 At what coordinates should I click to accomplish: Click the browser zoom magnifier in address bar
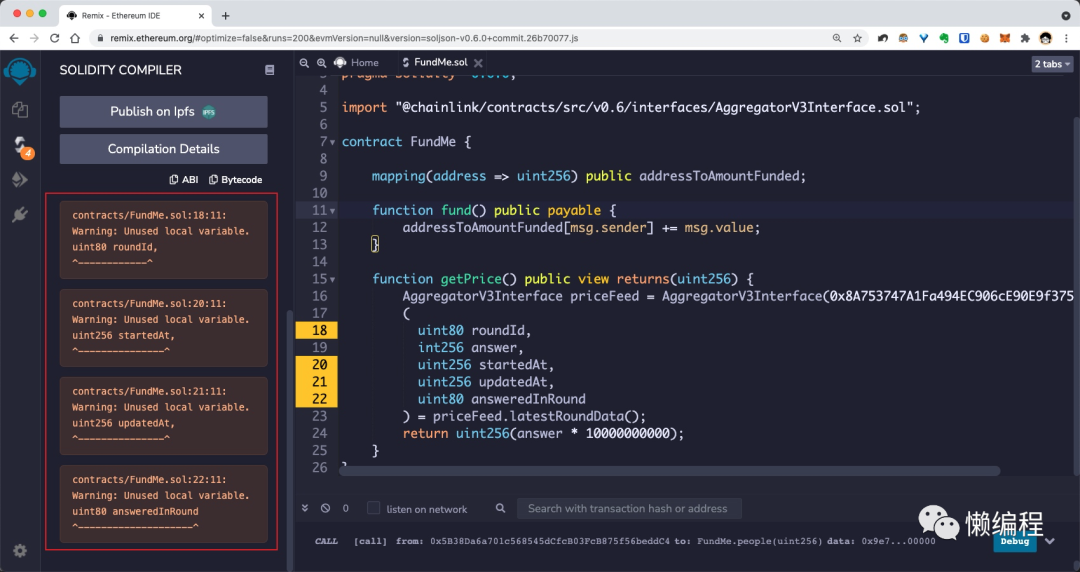tap(837, 38)
